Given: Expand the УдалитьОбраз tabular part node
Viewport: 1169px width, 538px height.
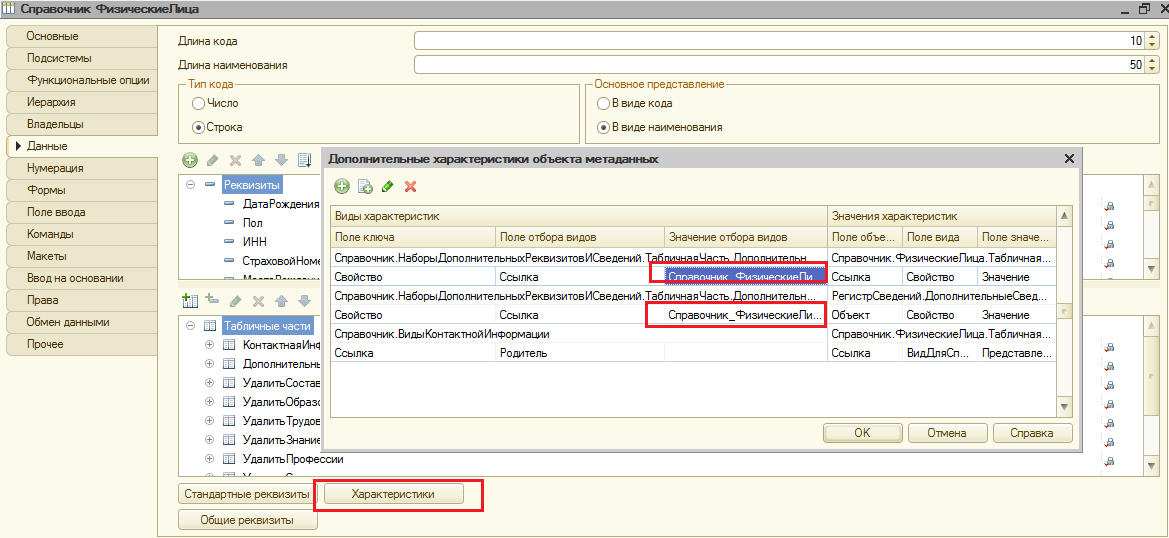Looking at the screenshot, I should [209, 402].
